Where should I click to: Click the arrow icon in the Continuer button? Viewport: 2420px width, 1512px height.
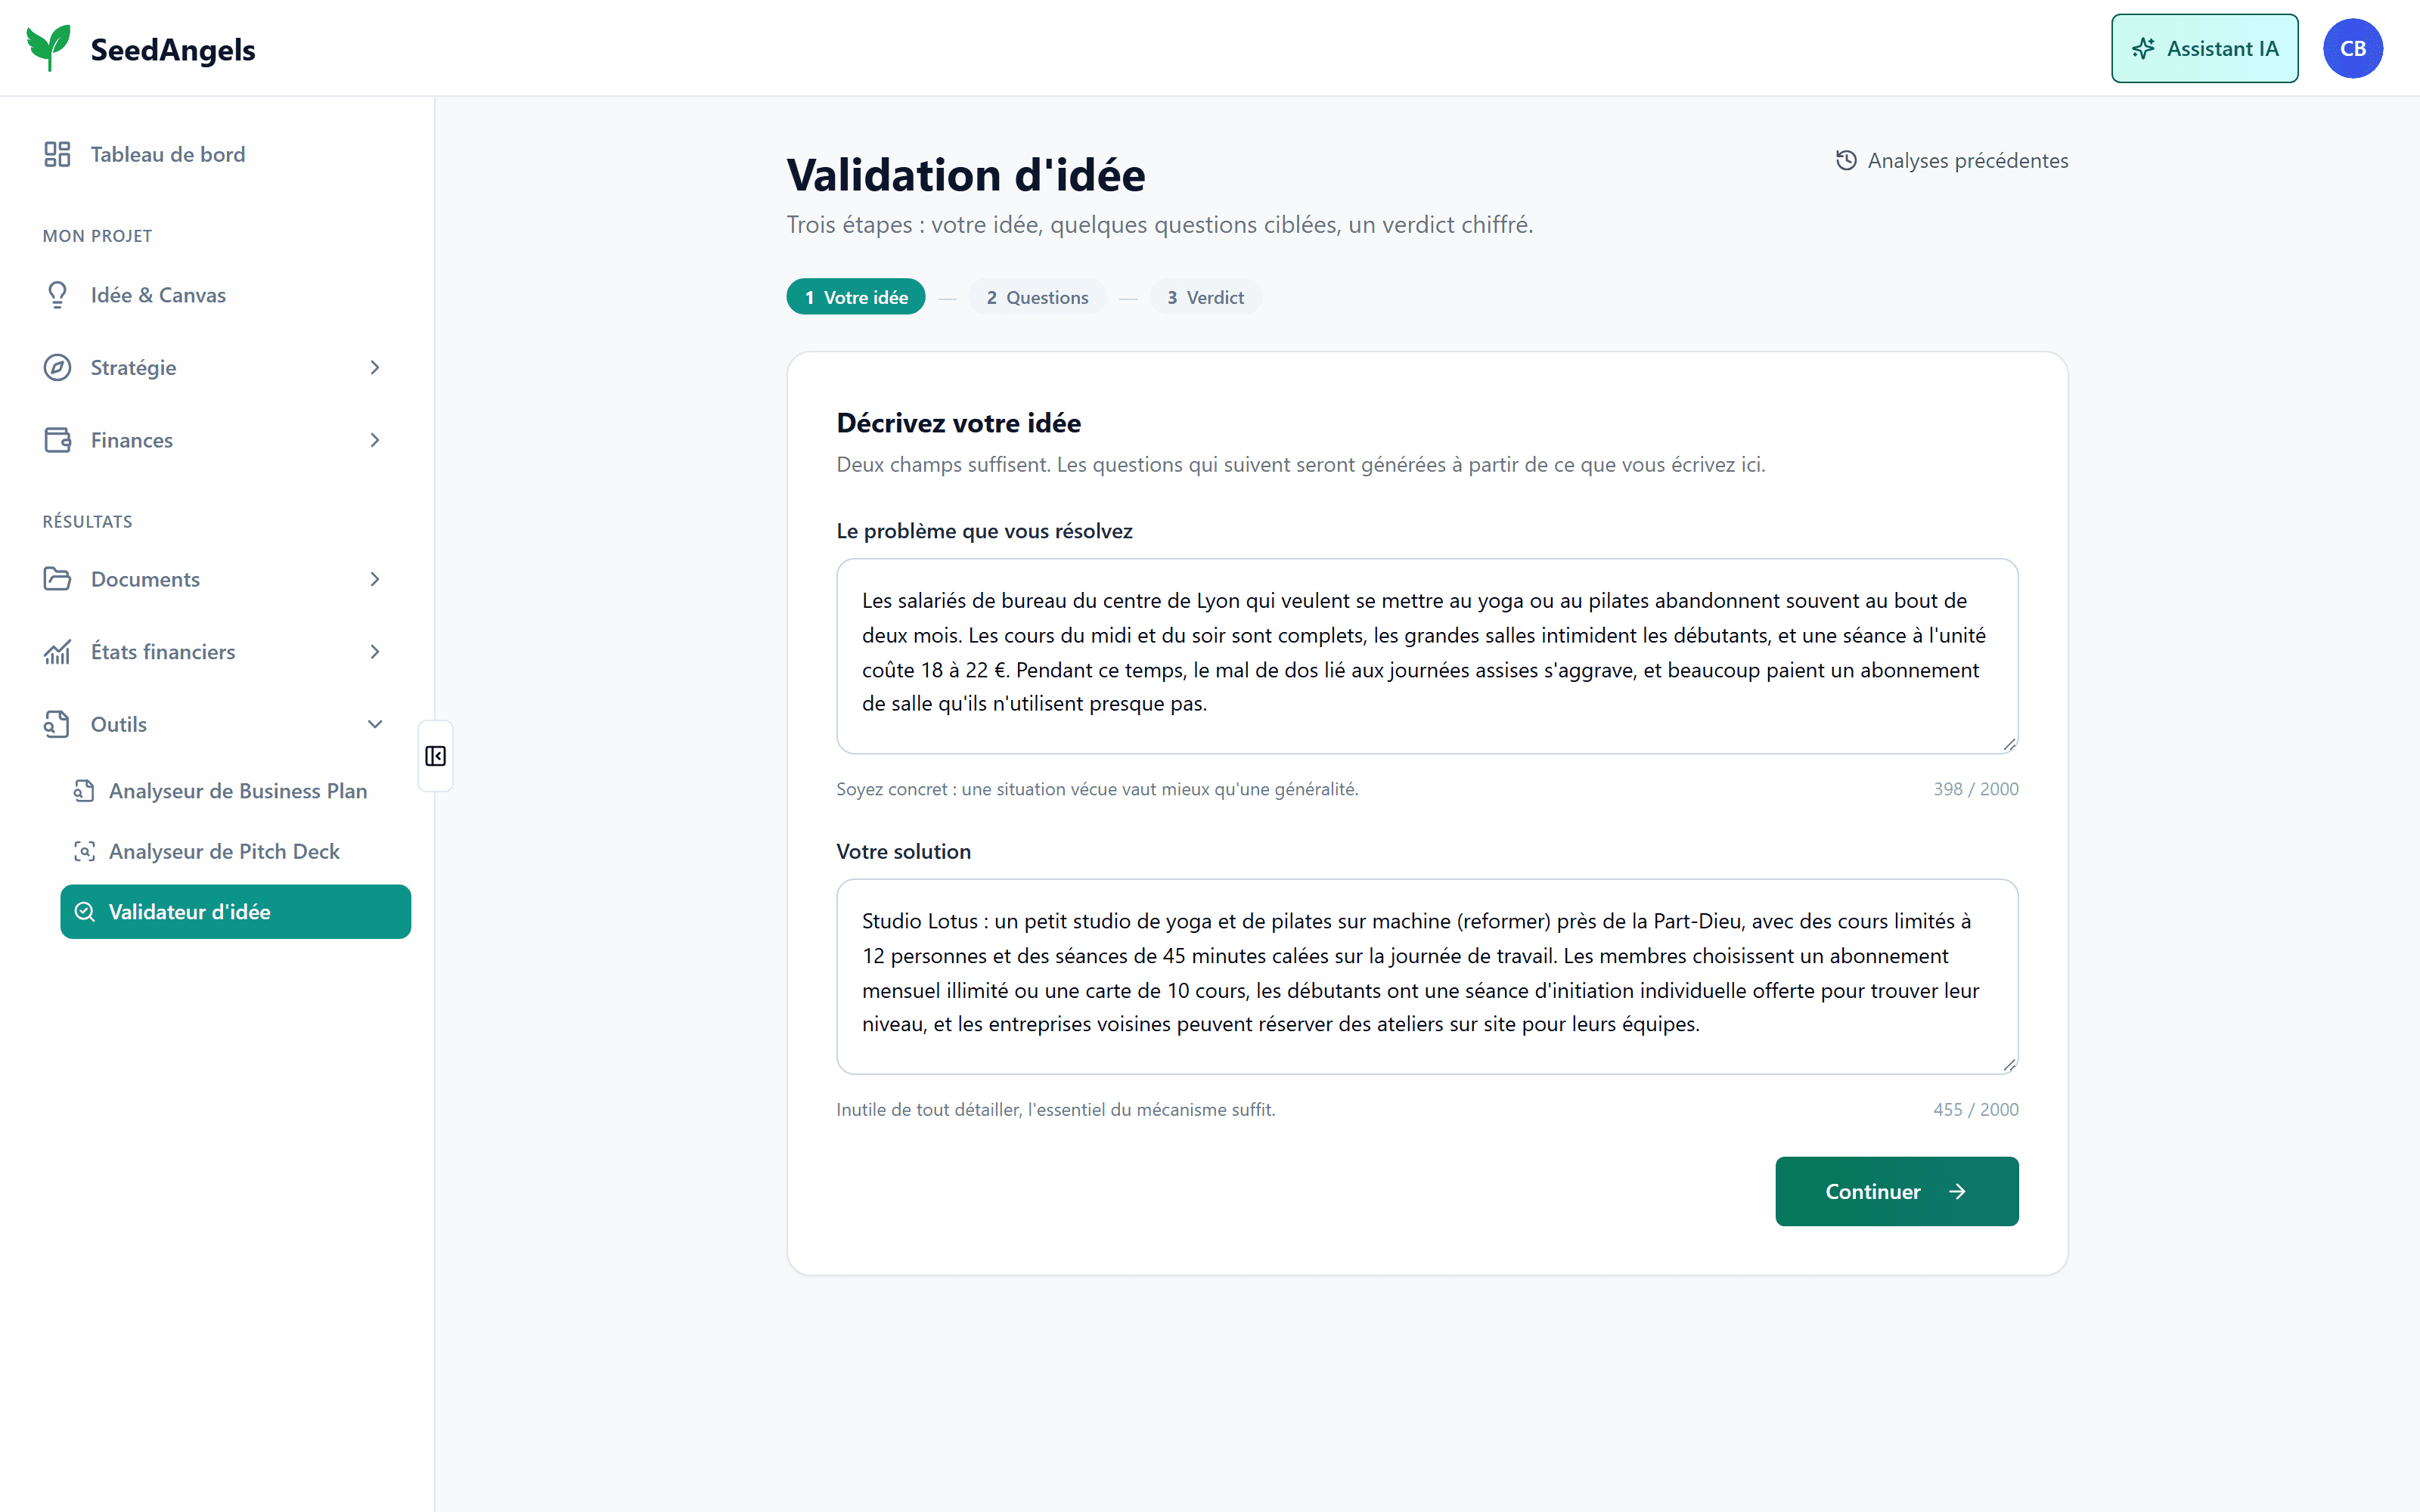click(x=1957, y=1191)
